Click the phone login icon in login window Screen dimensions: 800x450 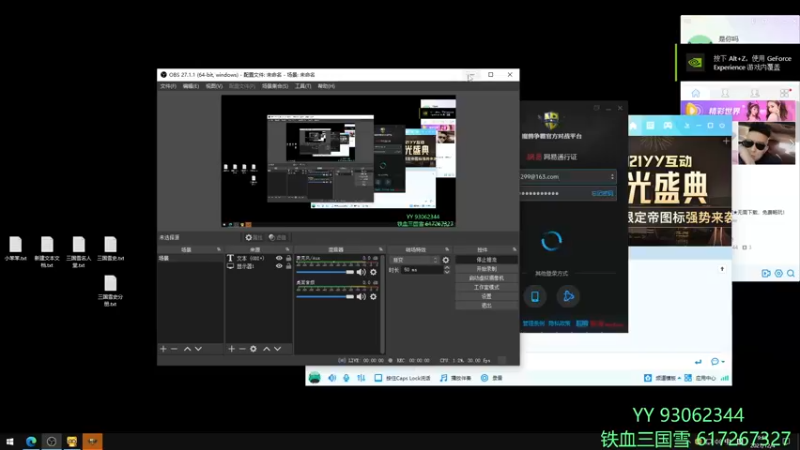point(535,296)
